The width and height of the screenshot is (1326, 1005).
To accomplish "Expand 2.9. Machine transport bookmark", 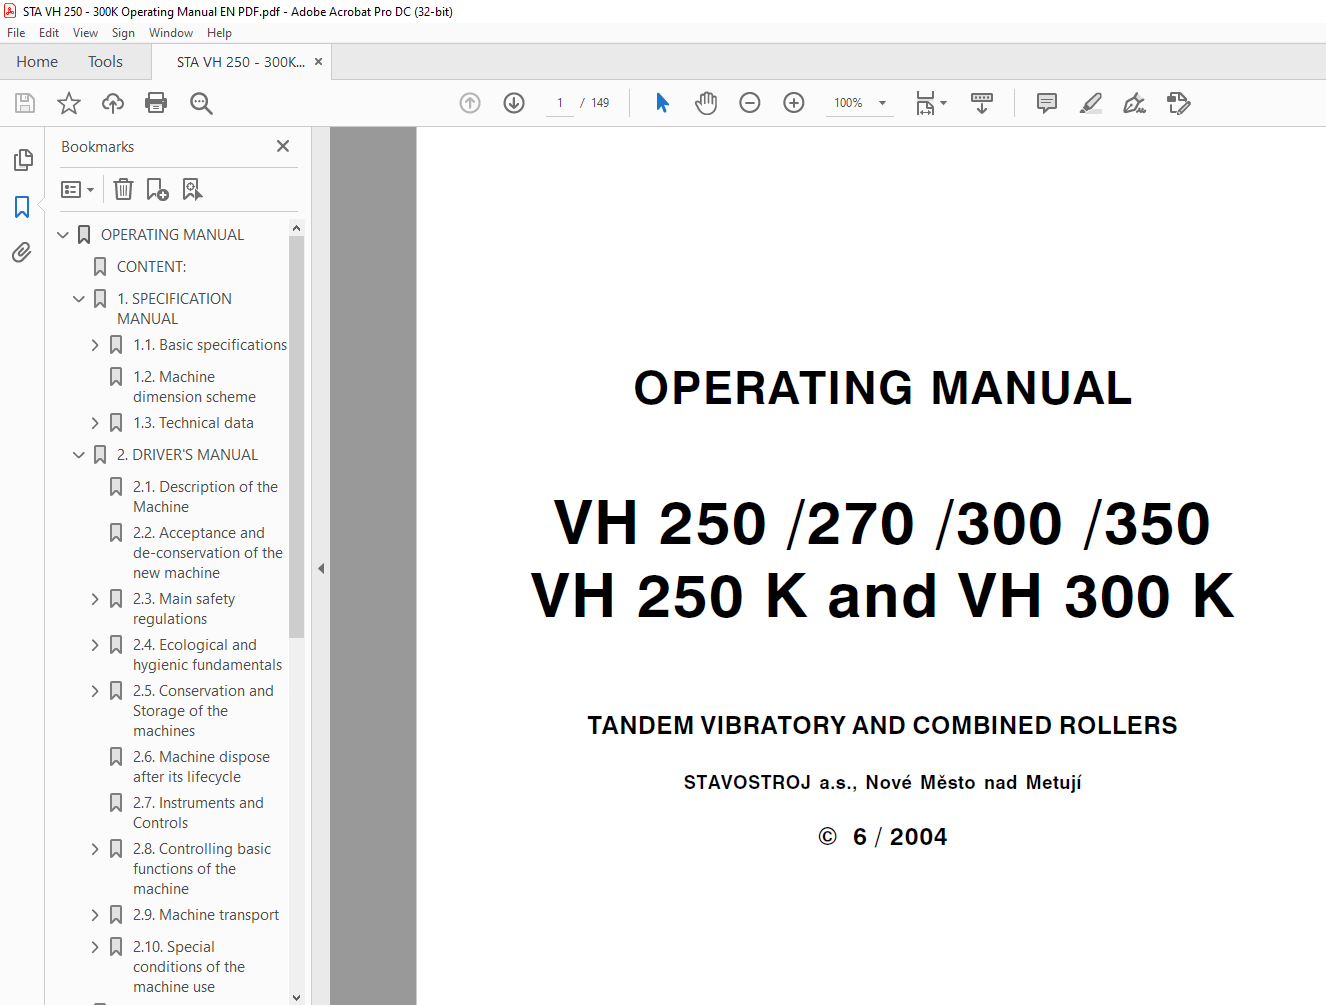I will 95,915.
